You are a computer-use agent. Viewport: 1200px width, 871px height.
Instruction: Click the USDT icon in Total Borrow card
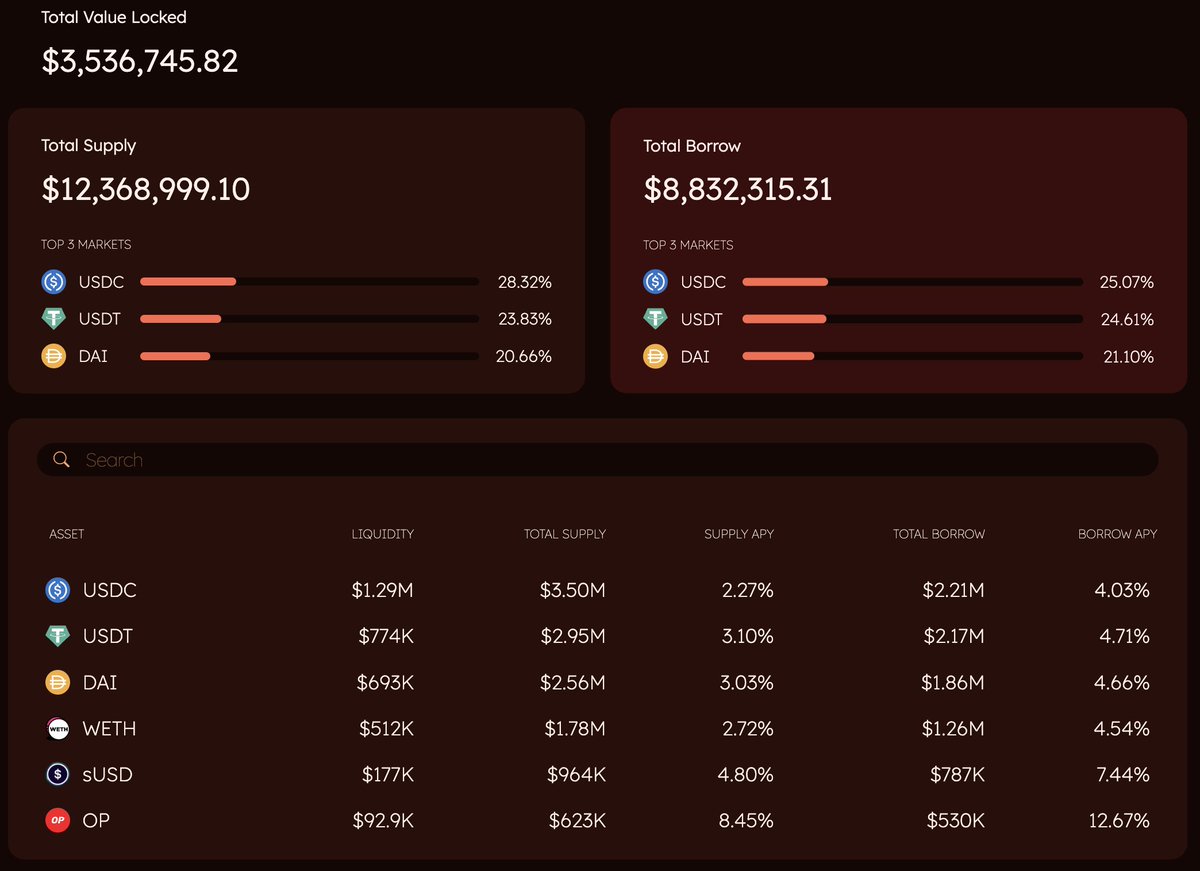pyautogui.click(x=655, y=319)
